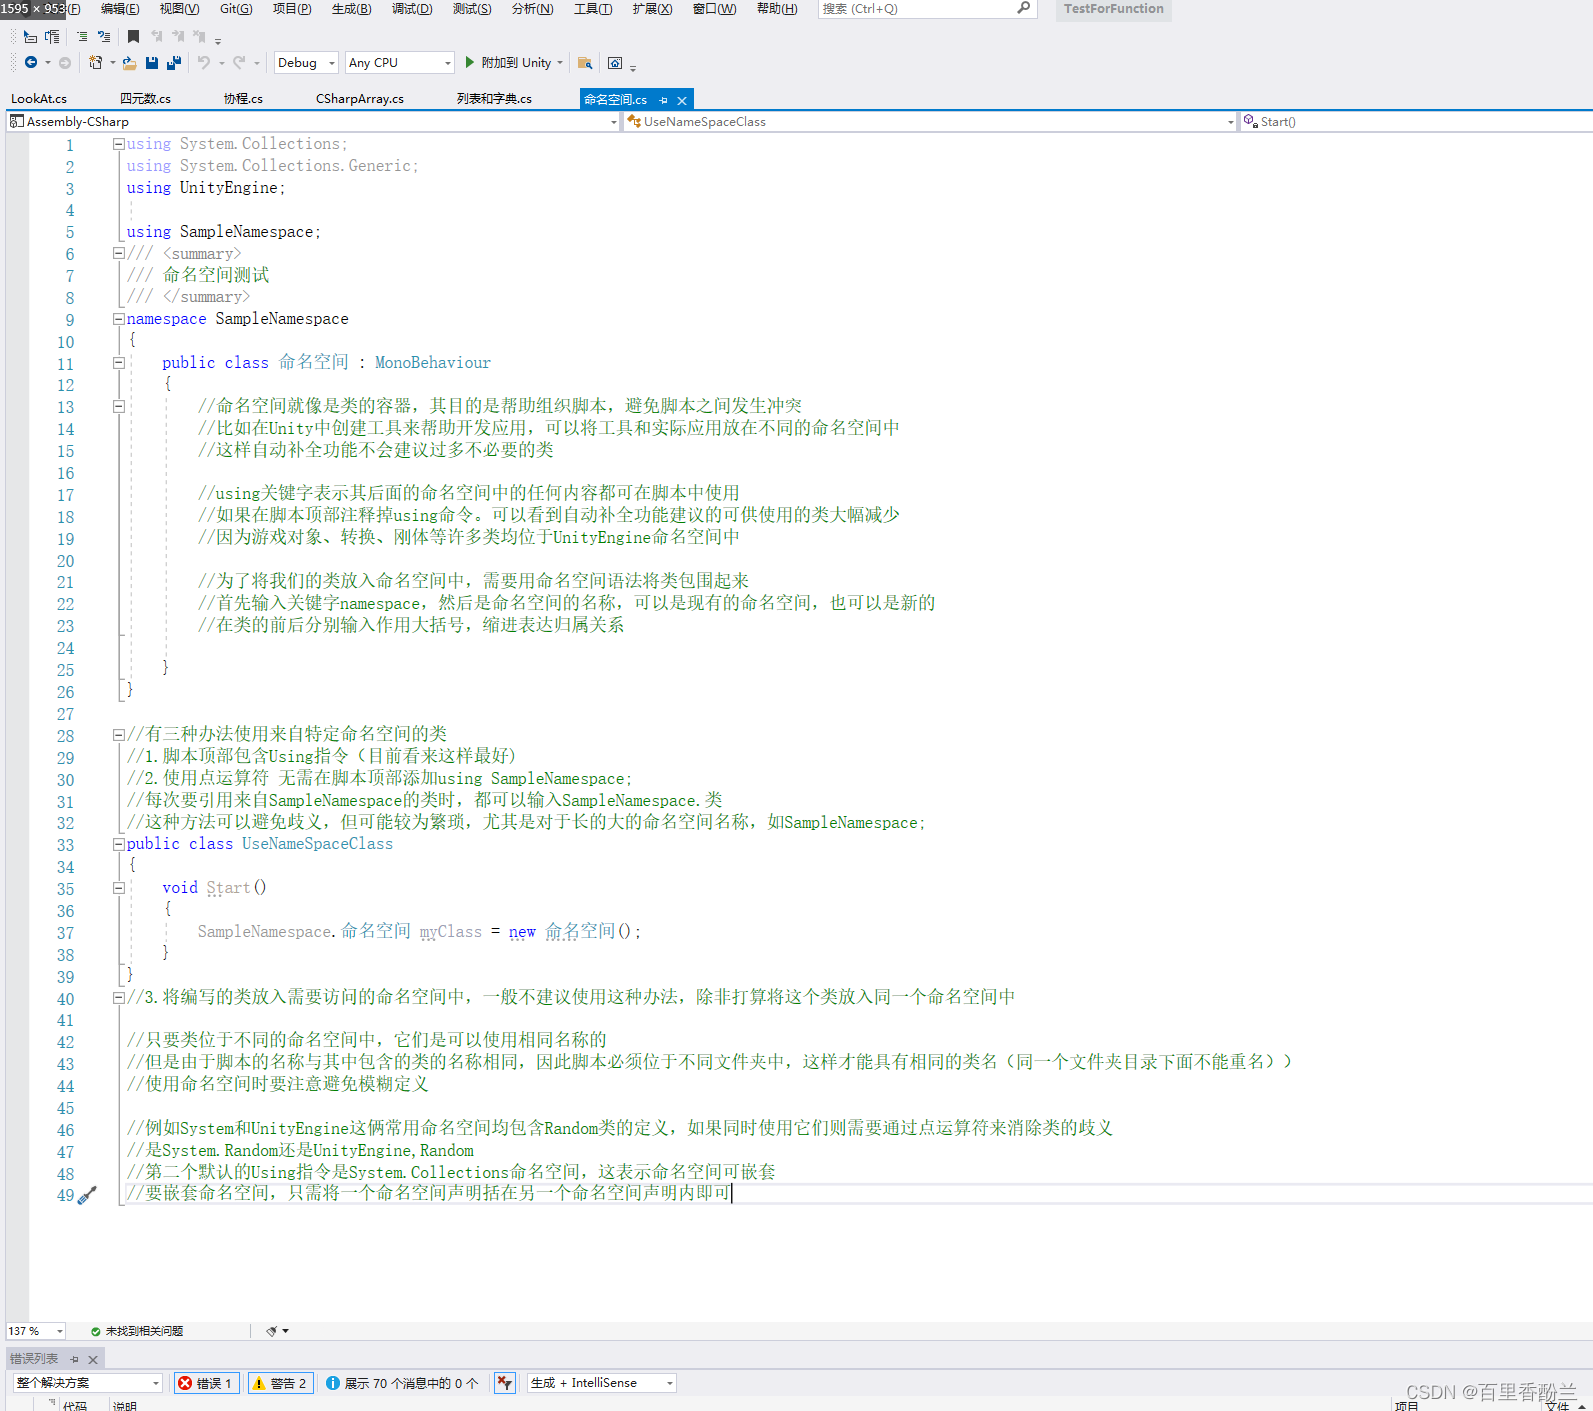Viewport: 1593px width, 1411px height.
Task: Collapse the summary comment block on line 6
Action: [x=119, y=254]
